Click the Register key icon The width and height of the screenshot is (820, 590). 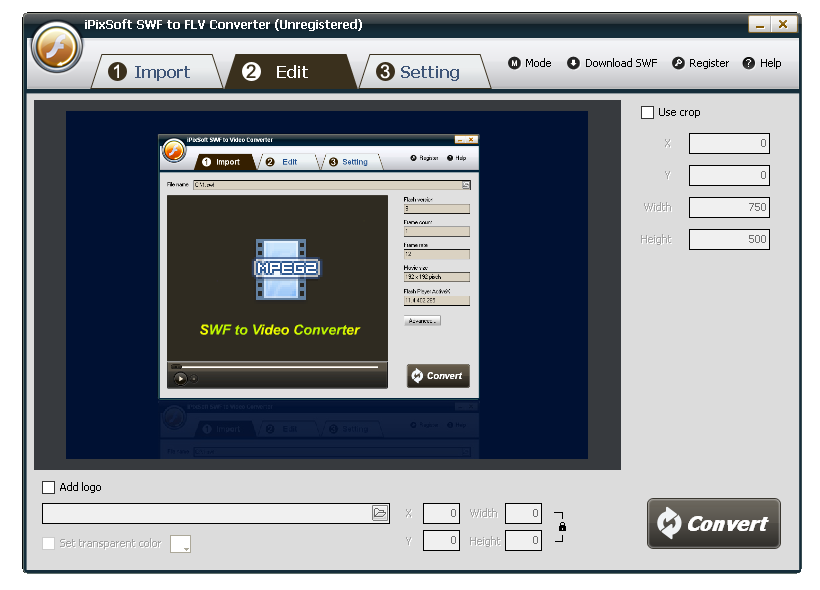(678, 63)
